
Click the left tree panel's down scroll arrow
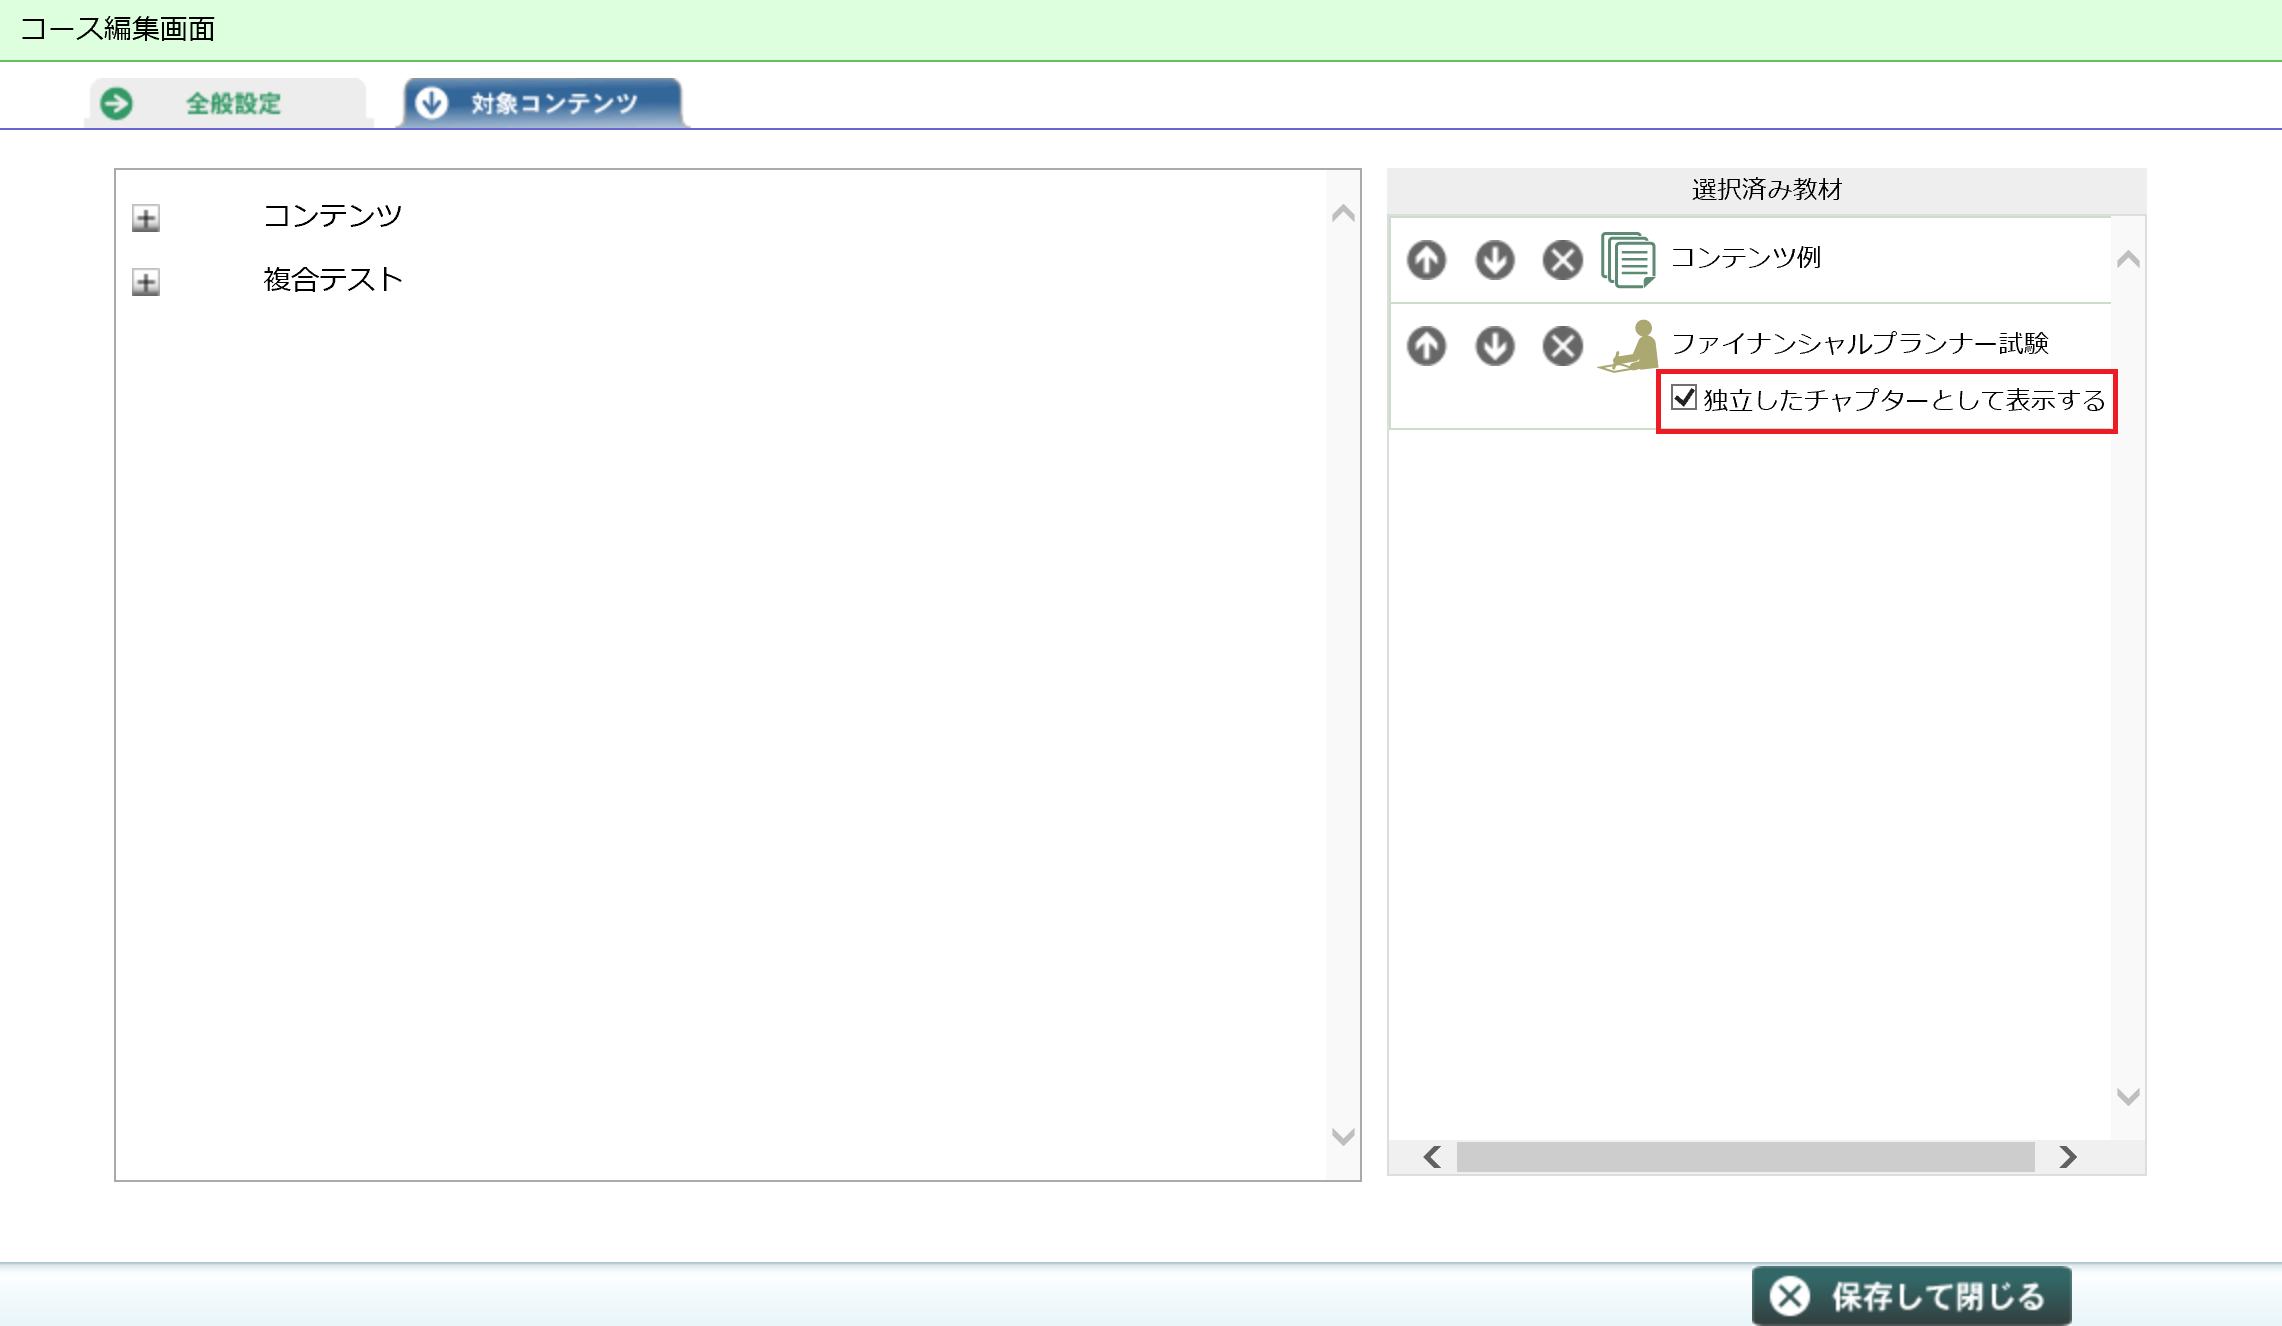[x=1343, y=1137]
